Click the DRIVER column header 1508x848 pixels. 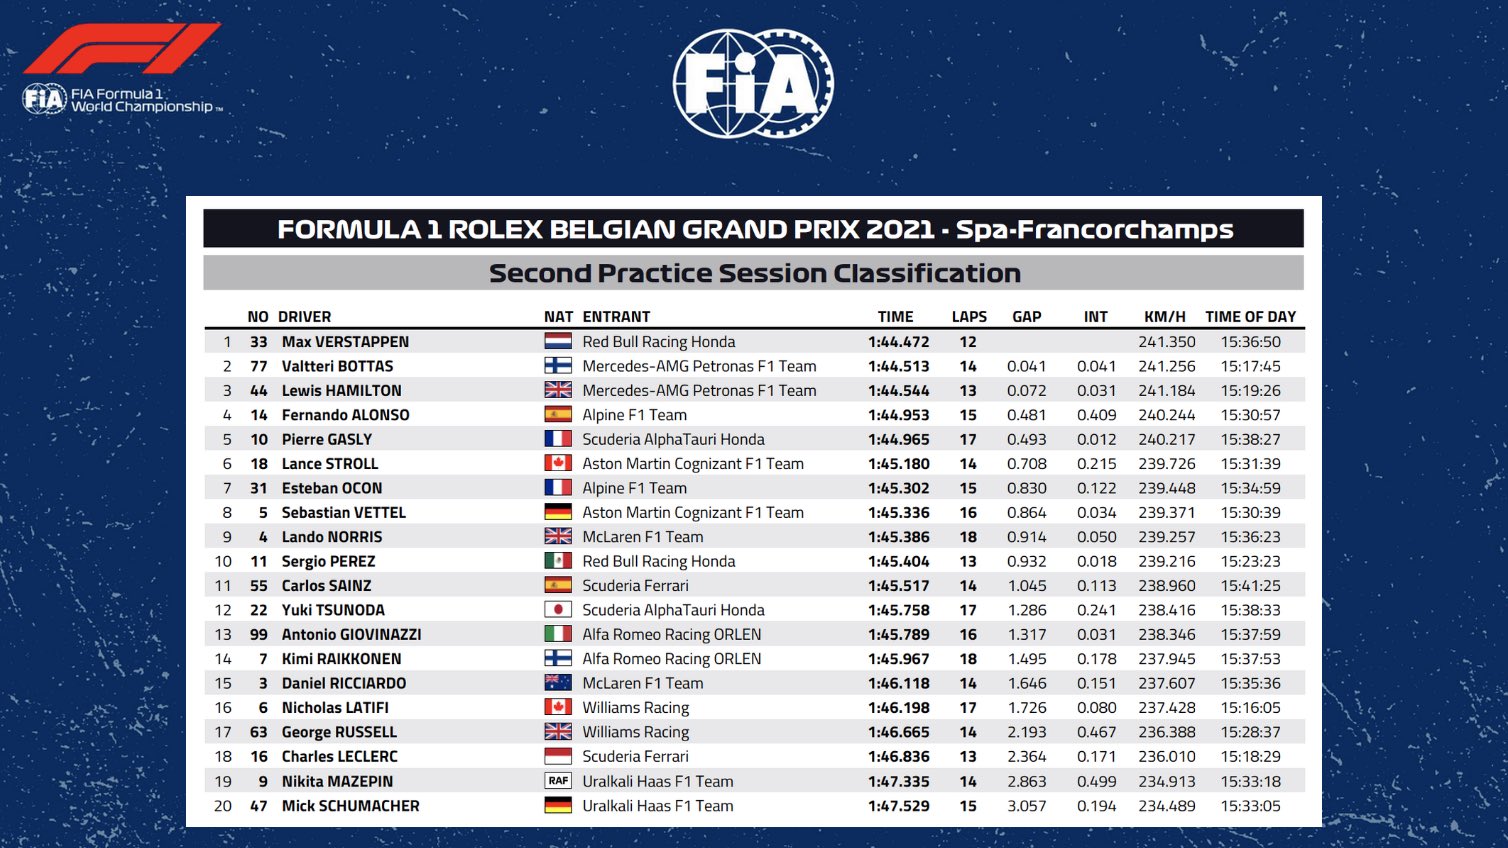pos(304,317)
